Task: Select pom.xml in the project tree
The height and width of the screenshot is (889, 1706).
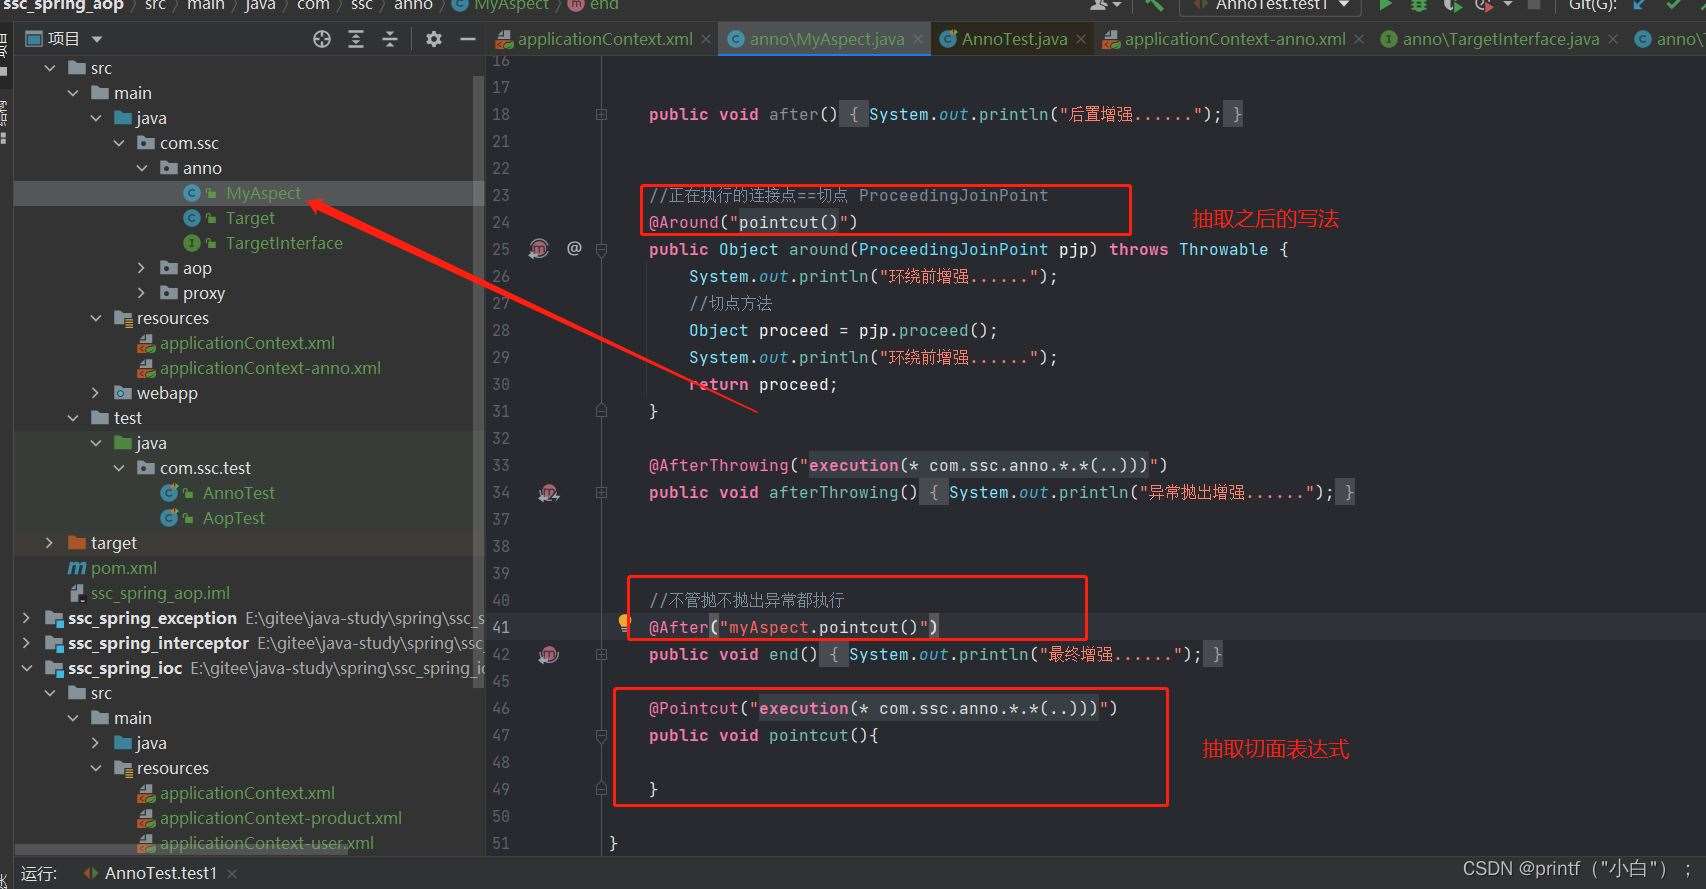Action: point(123,568)
